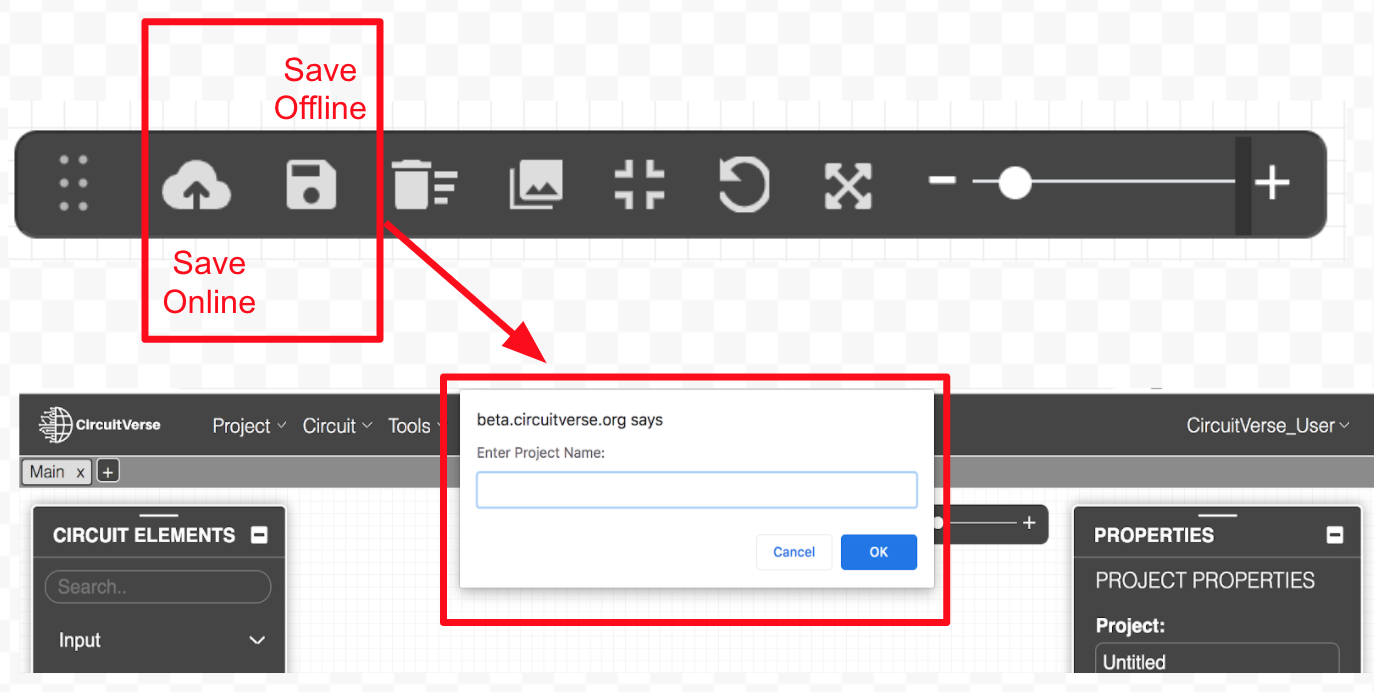This screenshot has width=1374, height=692.
Task: Click the Undo circular arrow icon
Action: pyautogui.click(x=744, y=185)
